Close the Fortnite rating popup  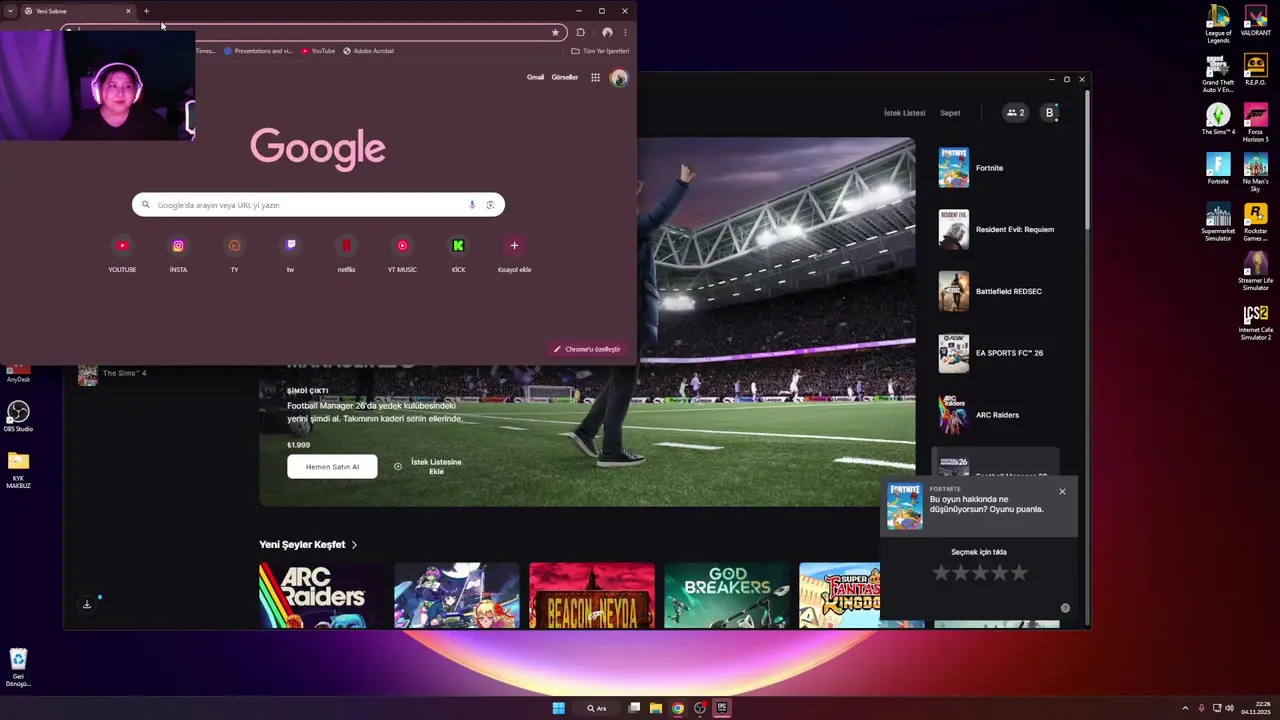[x=1062, y=491]
